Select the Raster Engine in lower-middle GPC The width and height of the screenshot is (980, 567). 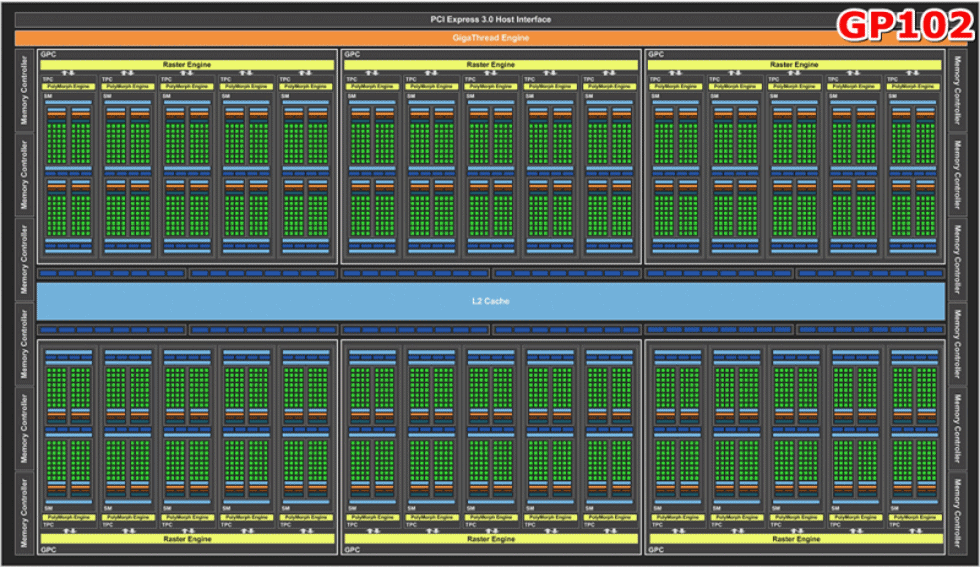click(x=490, y=539)
